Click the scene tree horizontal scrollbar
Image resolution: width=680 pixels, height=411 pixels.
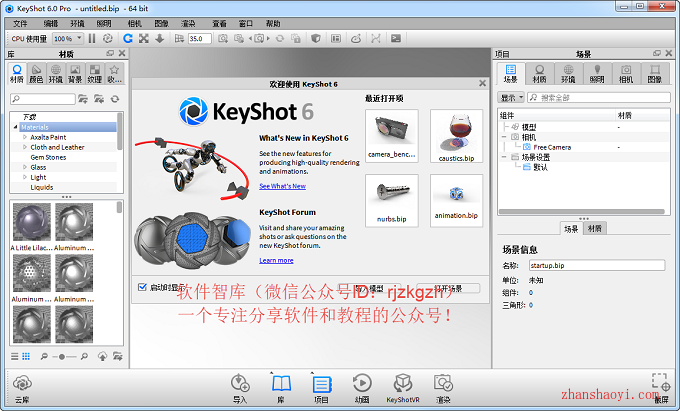582,212
